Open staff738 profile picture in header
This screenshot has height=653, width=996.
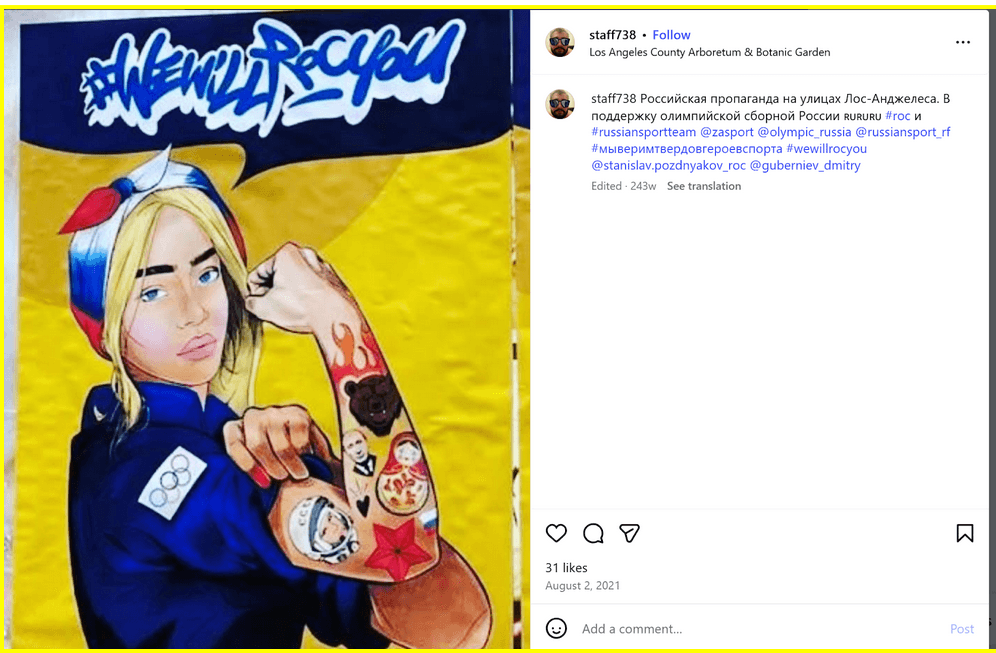560,43
